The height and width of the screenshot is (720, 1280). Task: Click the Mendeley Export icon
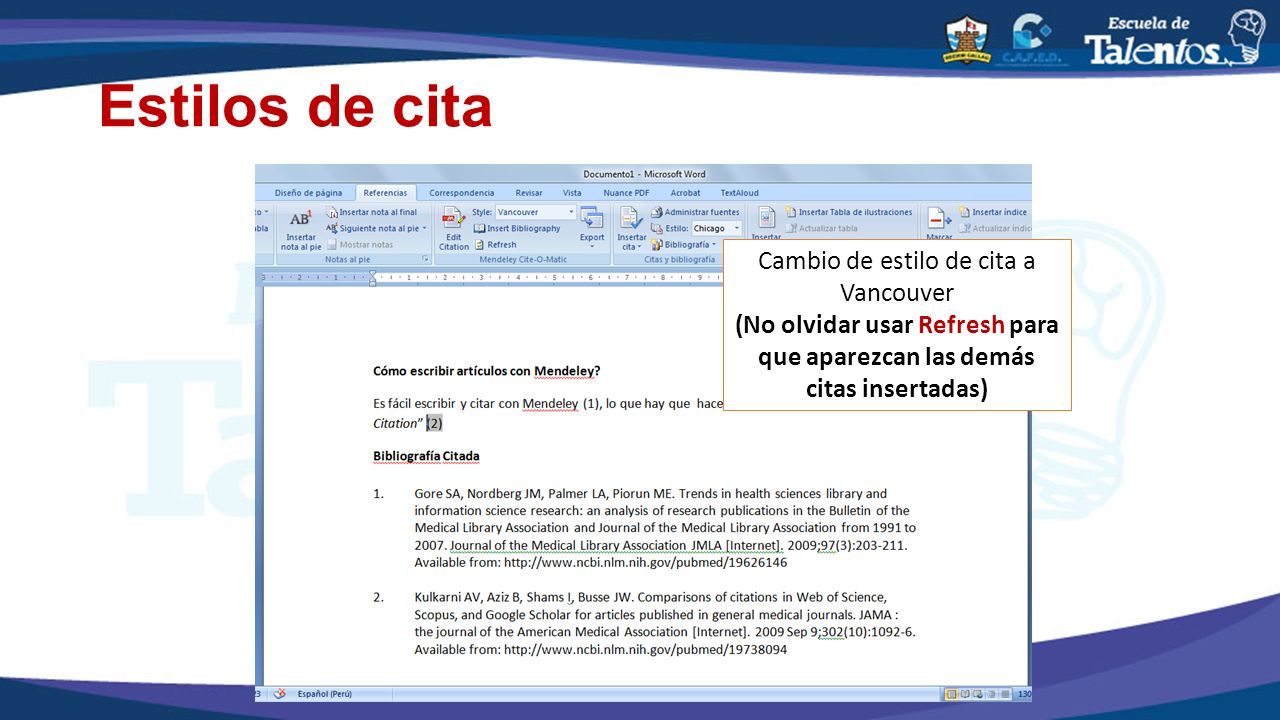[x=592, y=226]
